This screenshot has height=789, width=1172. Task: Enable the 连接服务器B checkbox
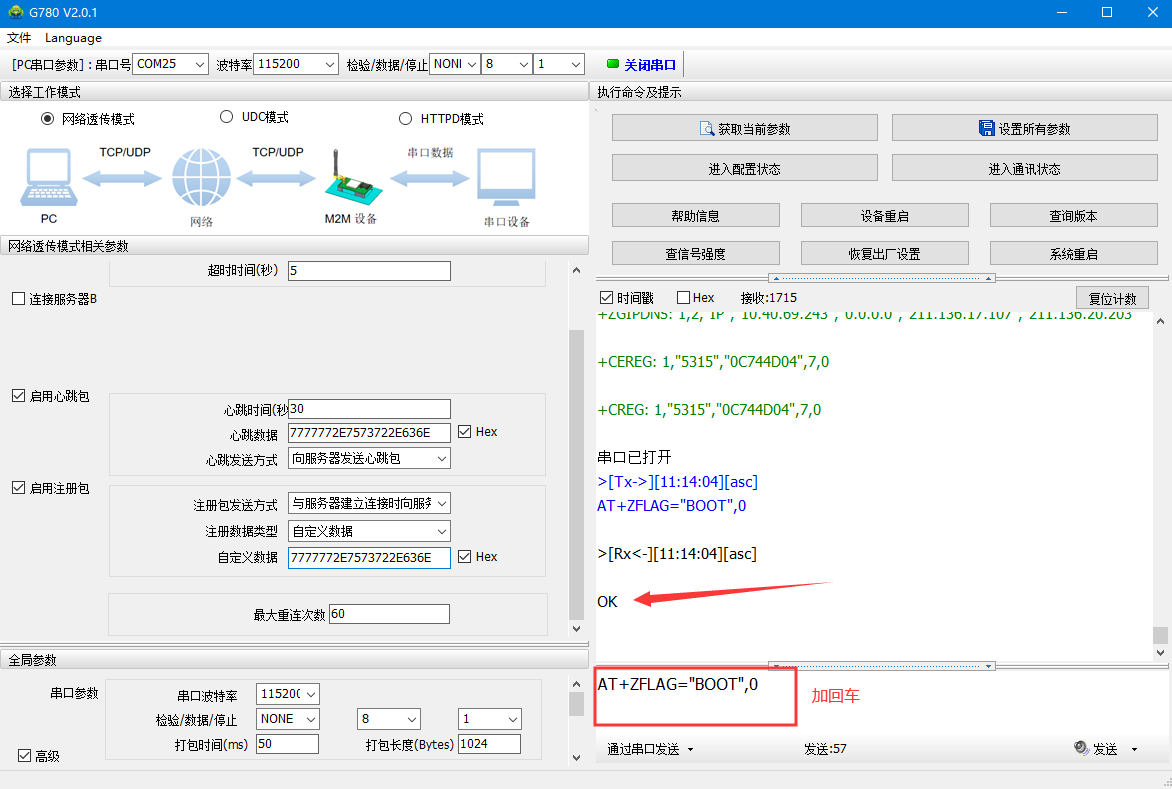18,299
